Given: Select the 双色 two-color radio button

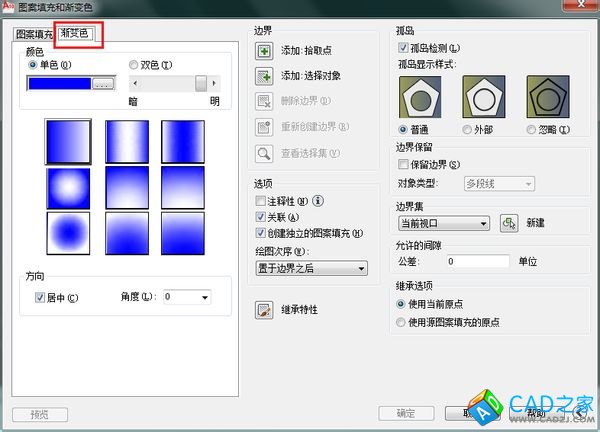Looking at the screenshot, I should click(x=134, y=65).
